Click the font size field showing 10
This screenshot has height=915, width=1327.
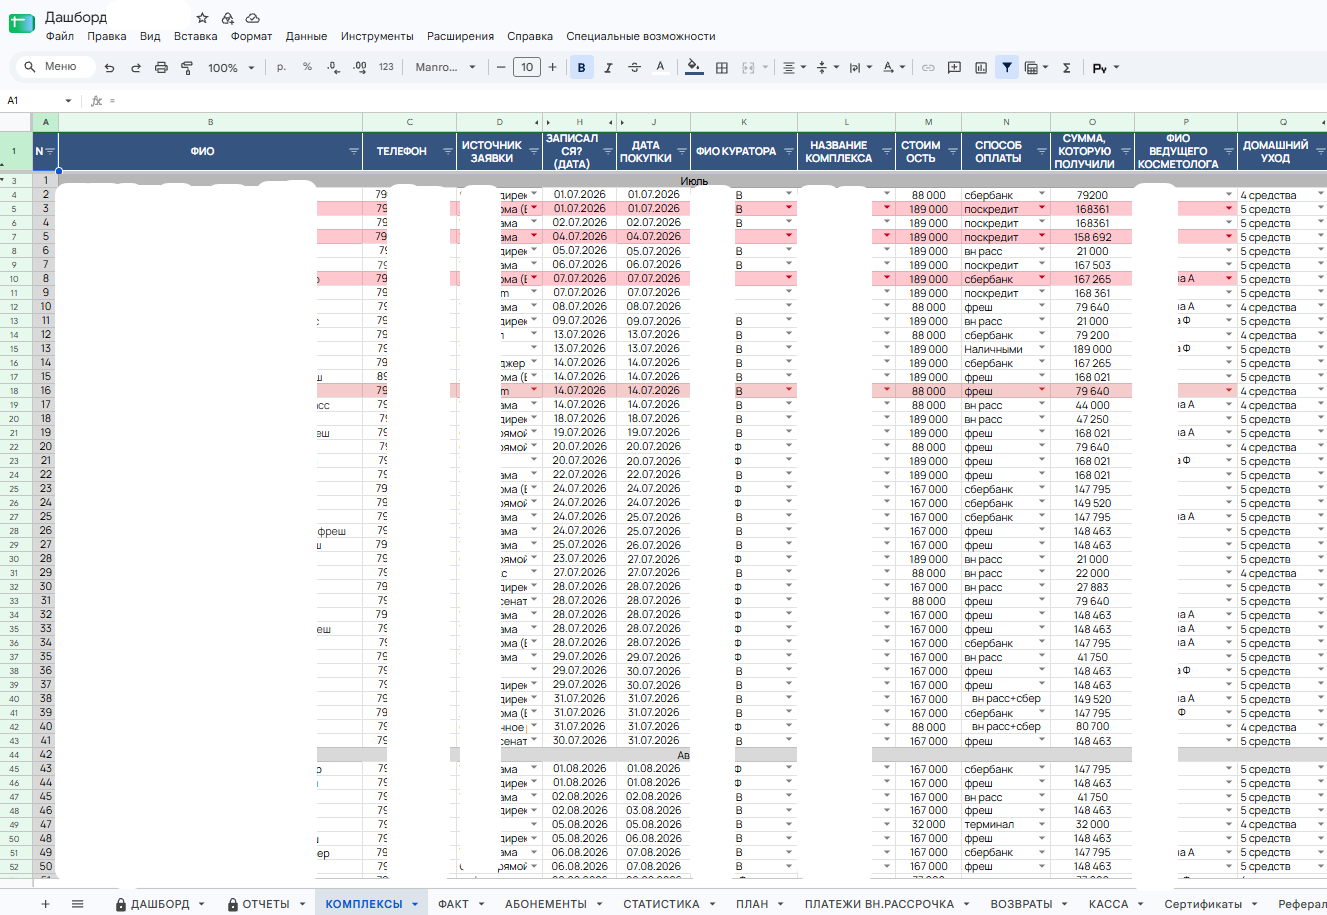click(x=527, y=67)
